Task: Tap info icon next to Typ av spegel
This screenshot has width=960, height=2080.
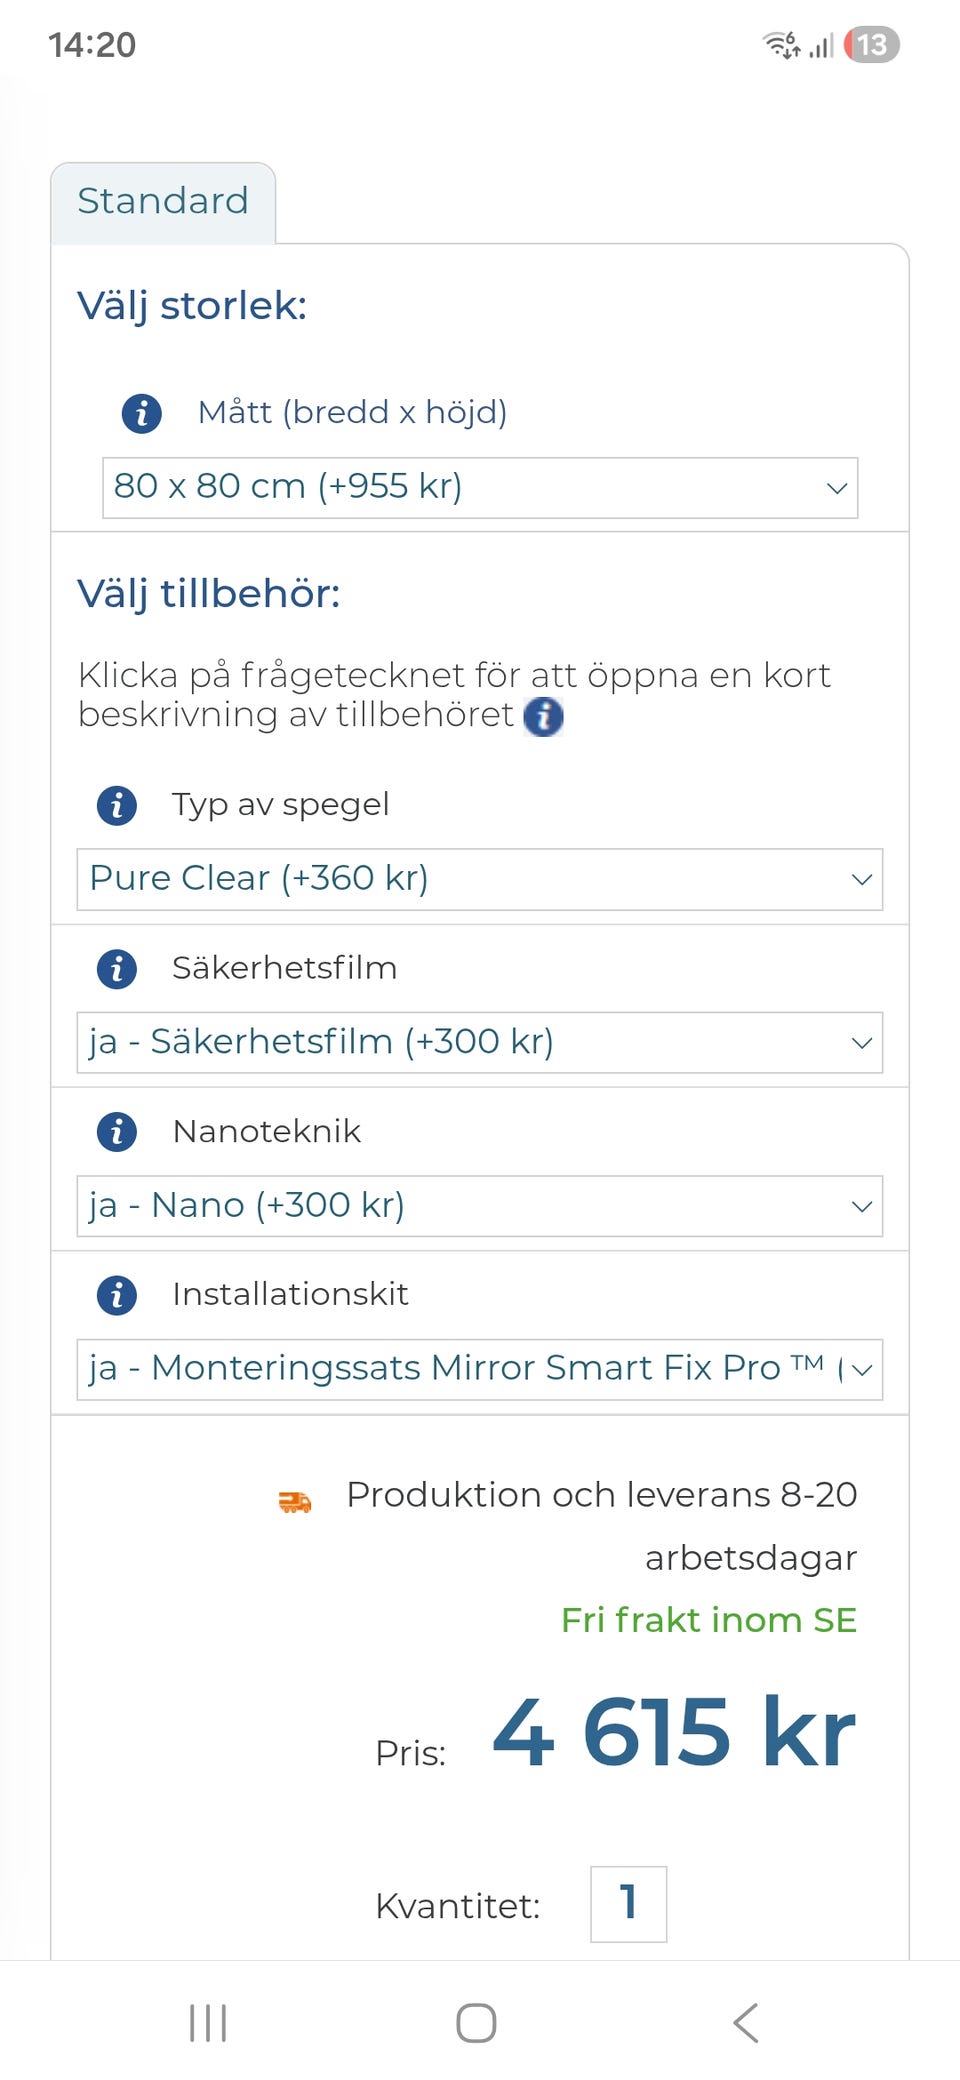Action: [x=116, y=805]
